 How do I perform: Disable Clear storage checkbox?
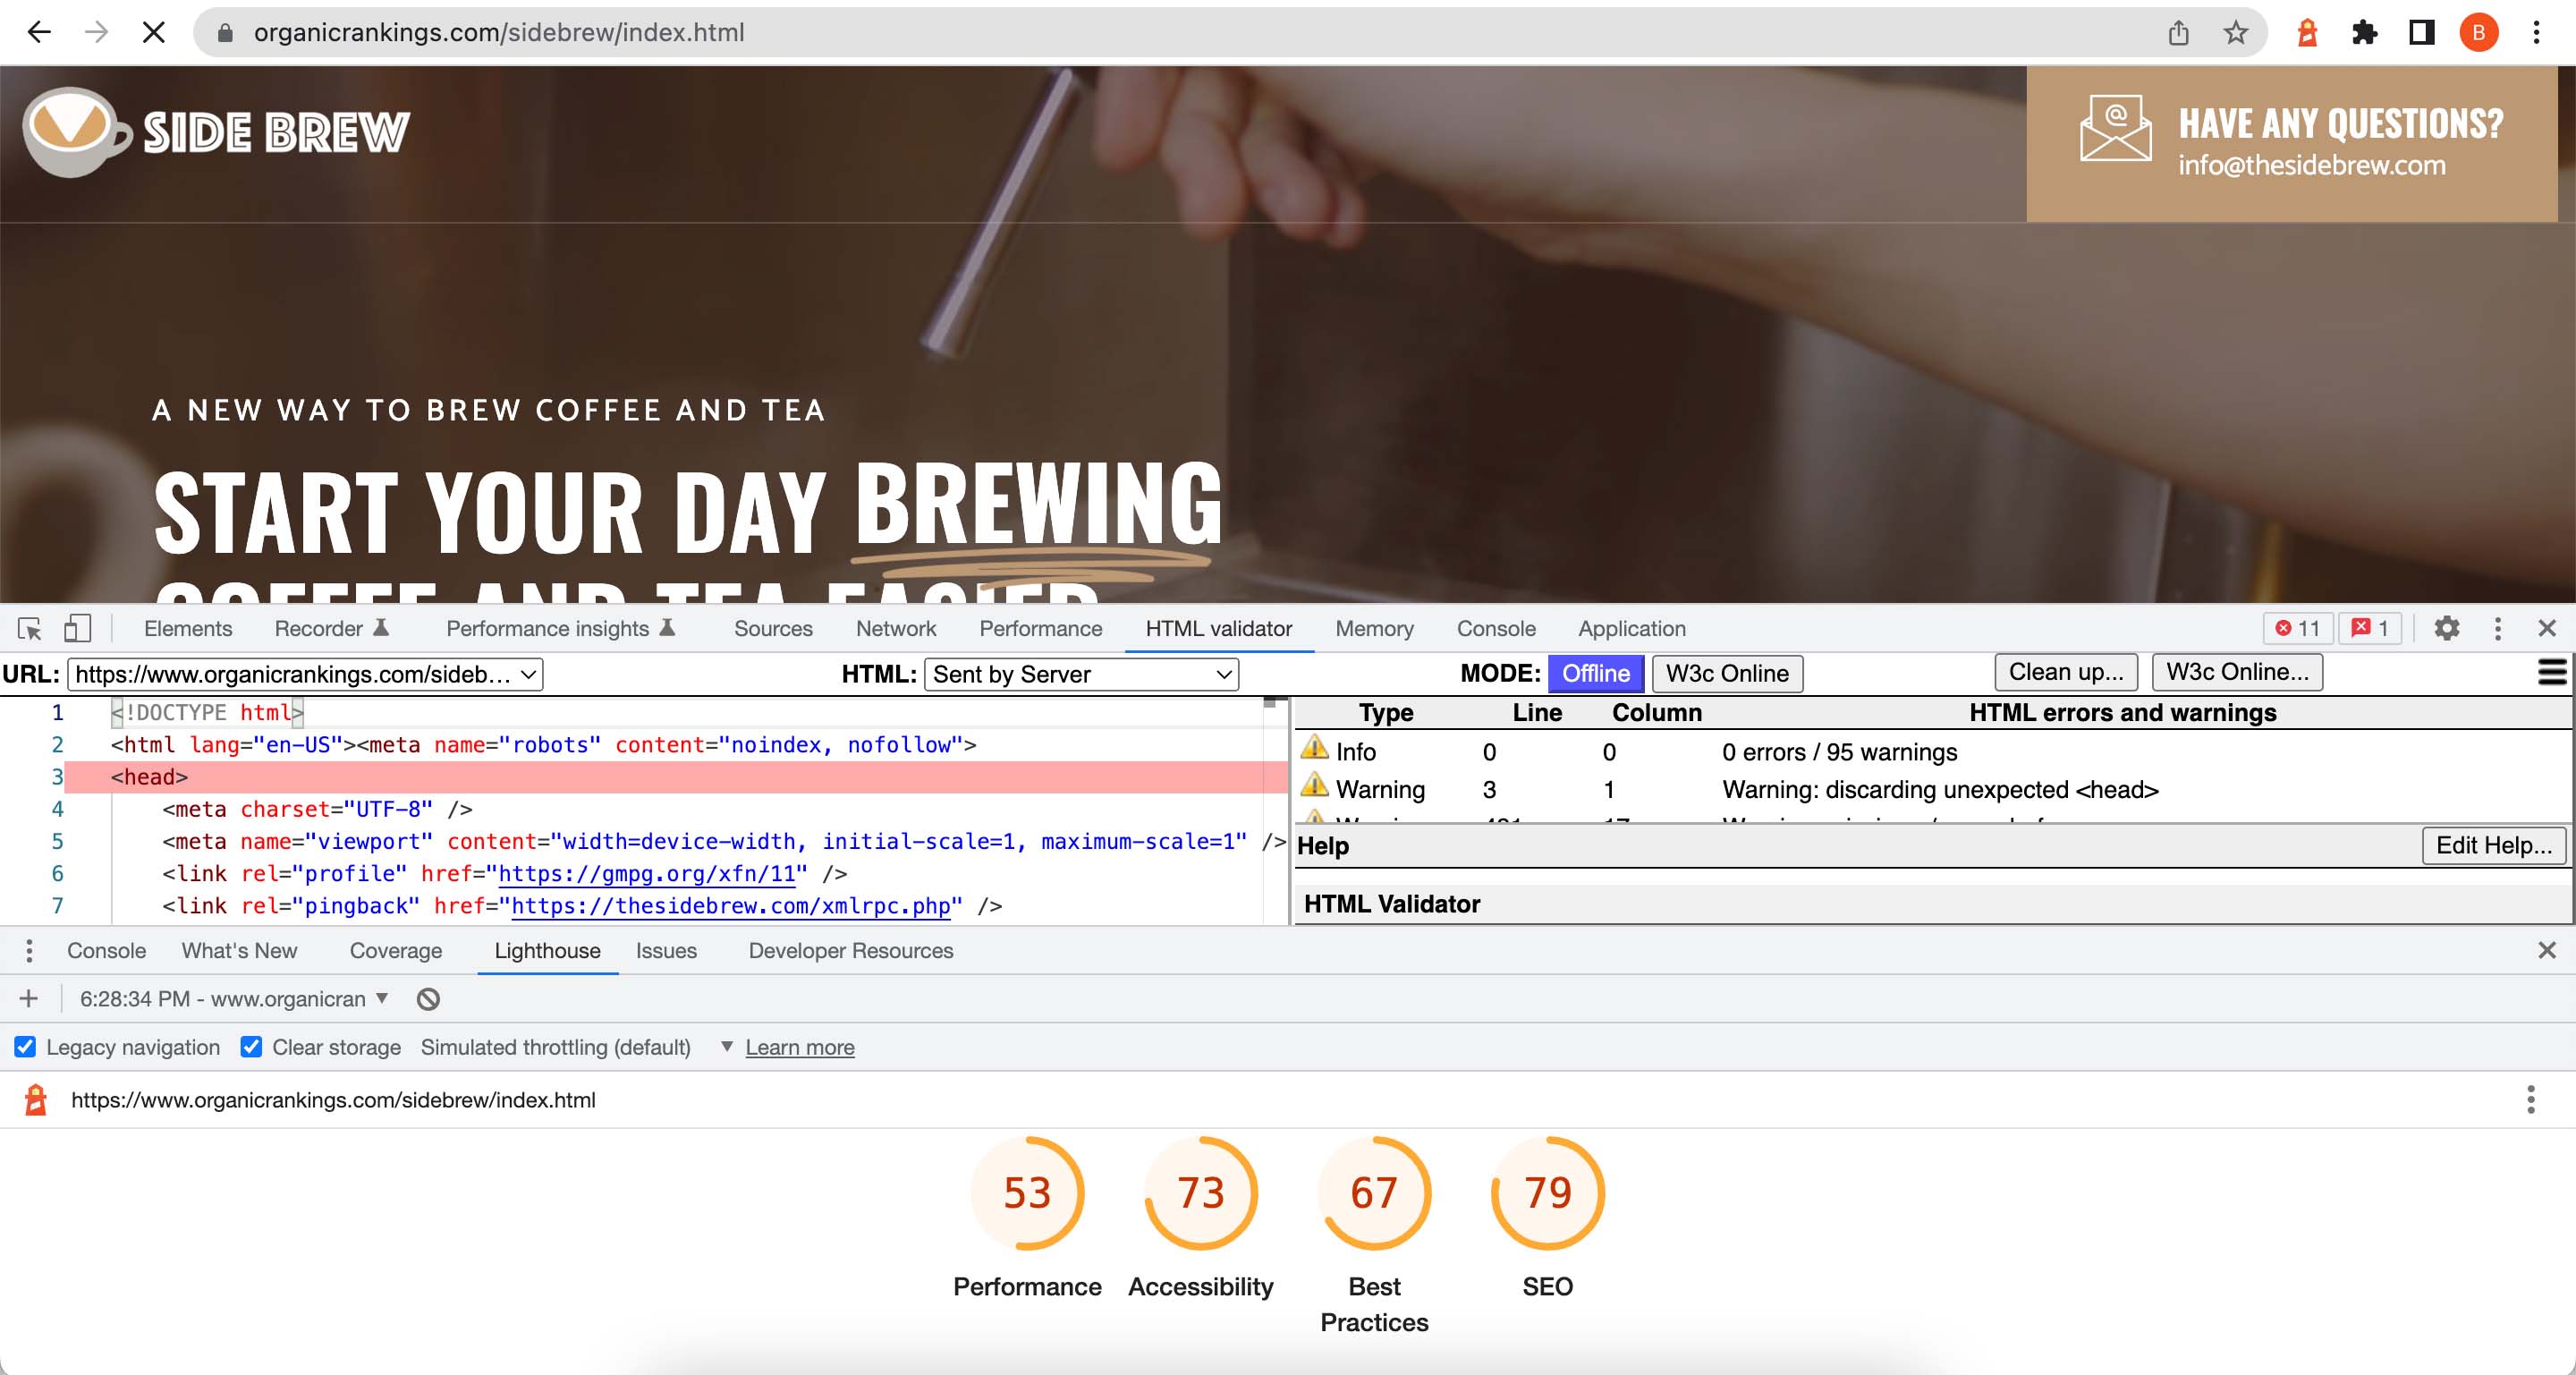(x=251, y=1047)
